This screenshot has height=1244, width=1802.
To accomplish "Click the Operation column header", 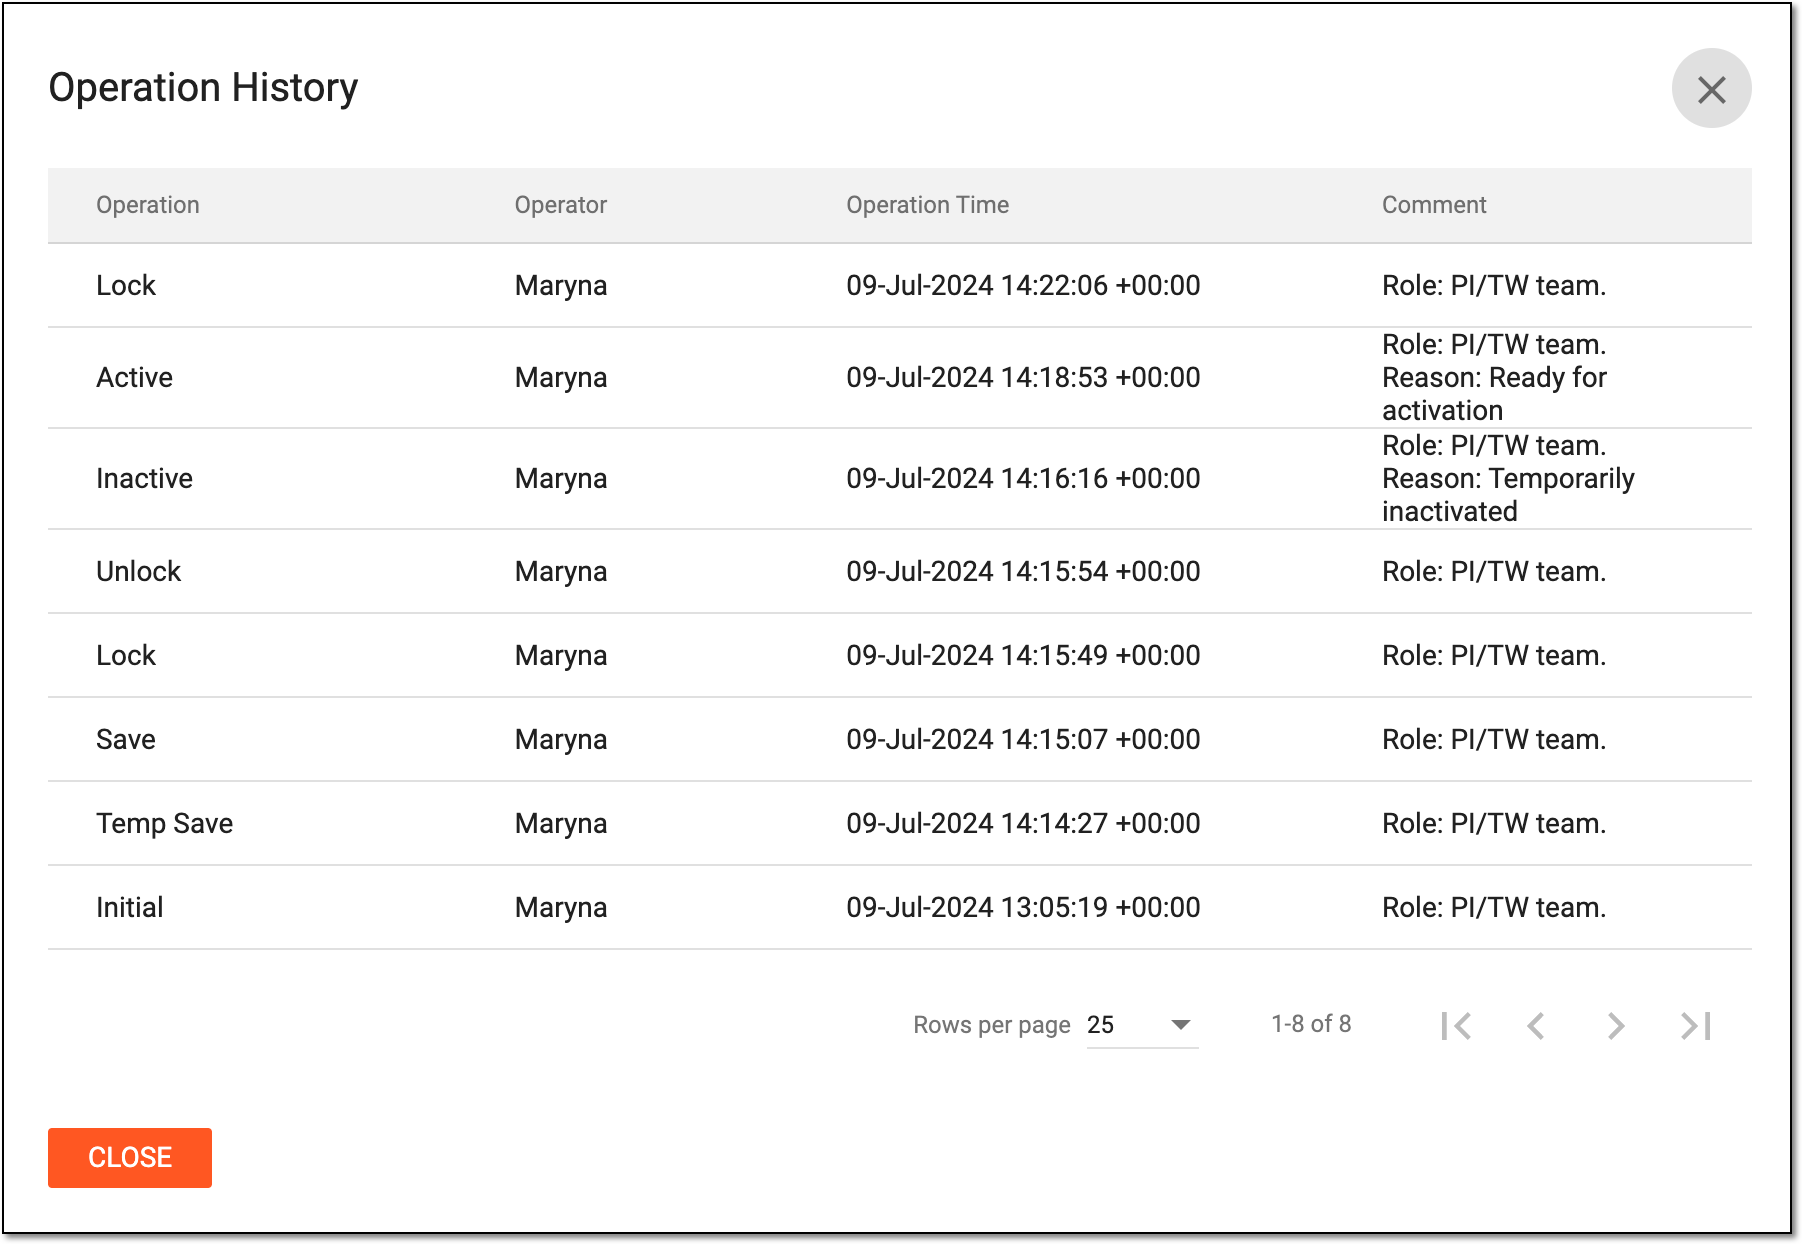I will point(148,205).
